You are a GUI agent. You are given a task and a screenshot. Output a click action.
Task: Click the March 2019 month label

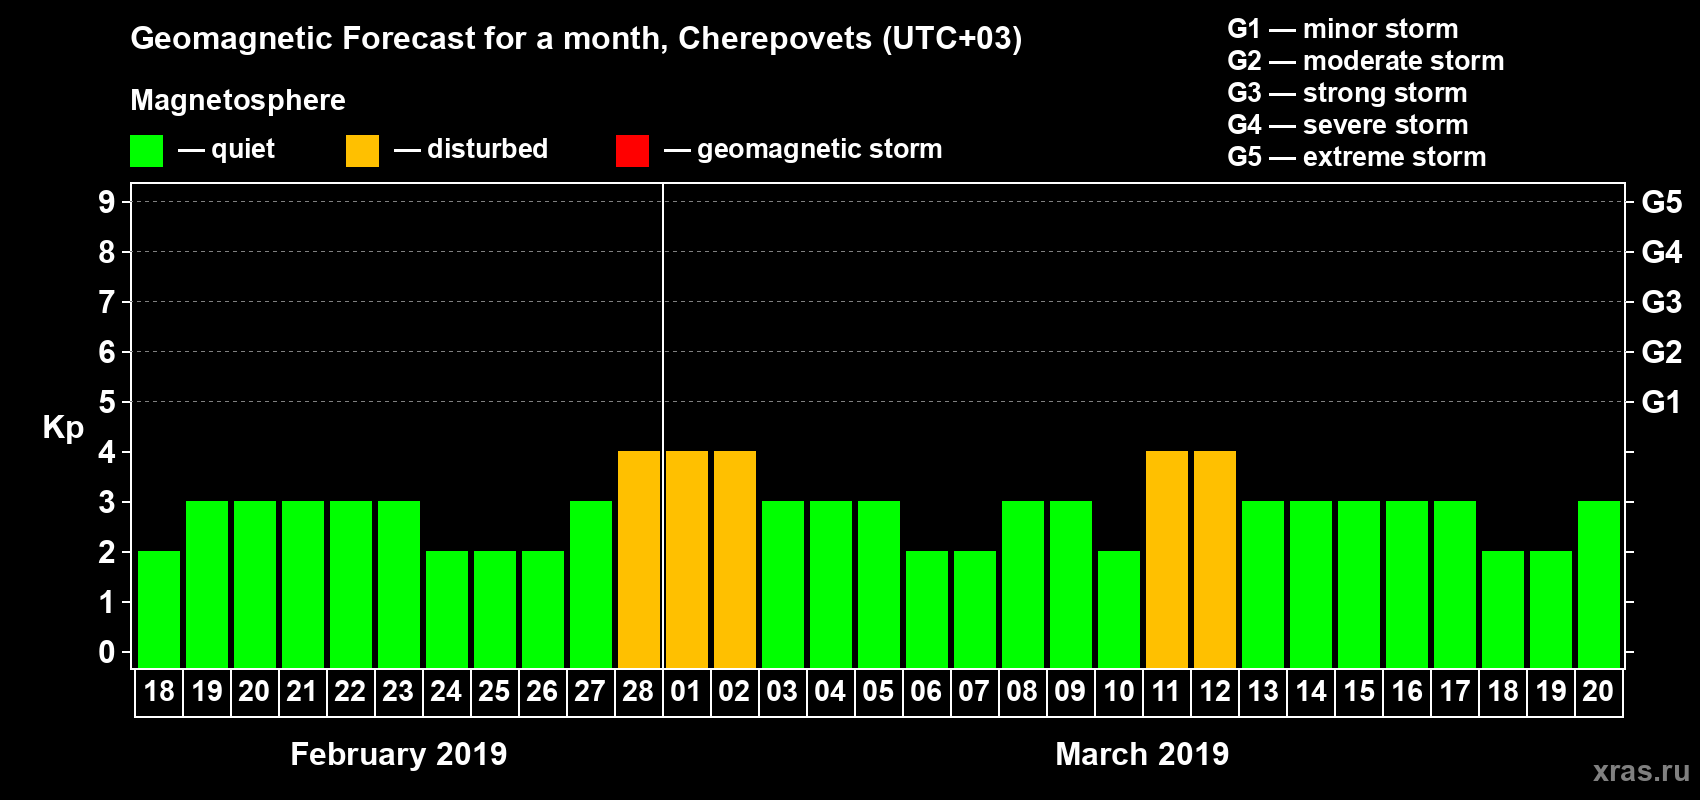pyautogui.click(x=1142, y=754)
